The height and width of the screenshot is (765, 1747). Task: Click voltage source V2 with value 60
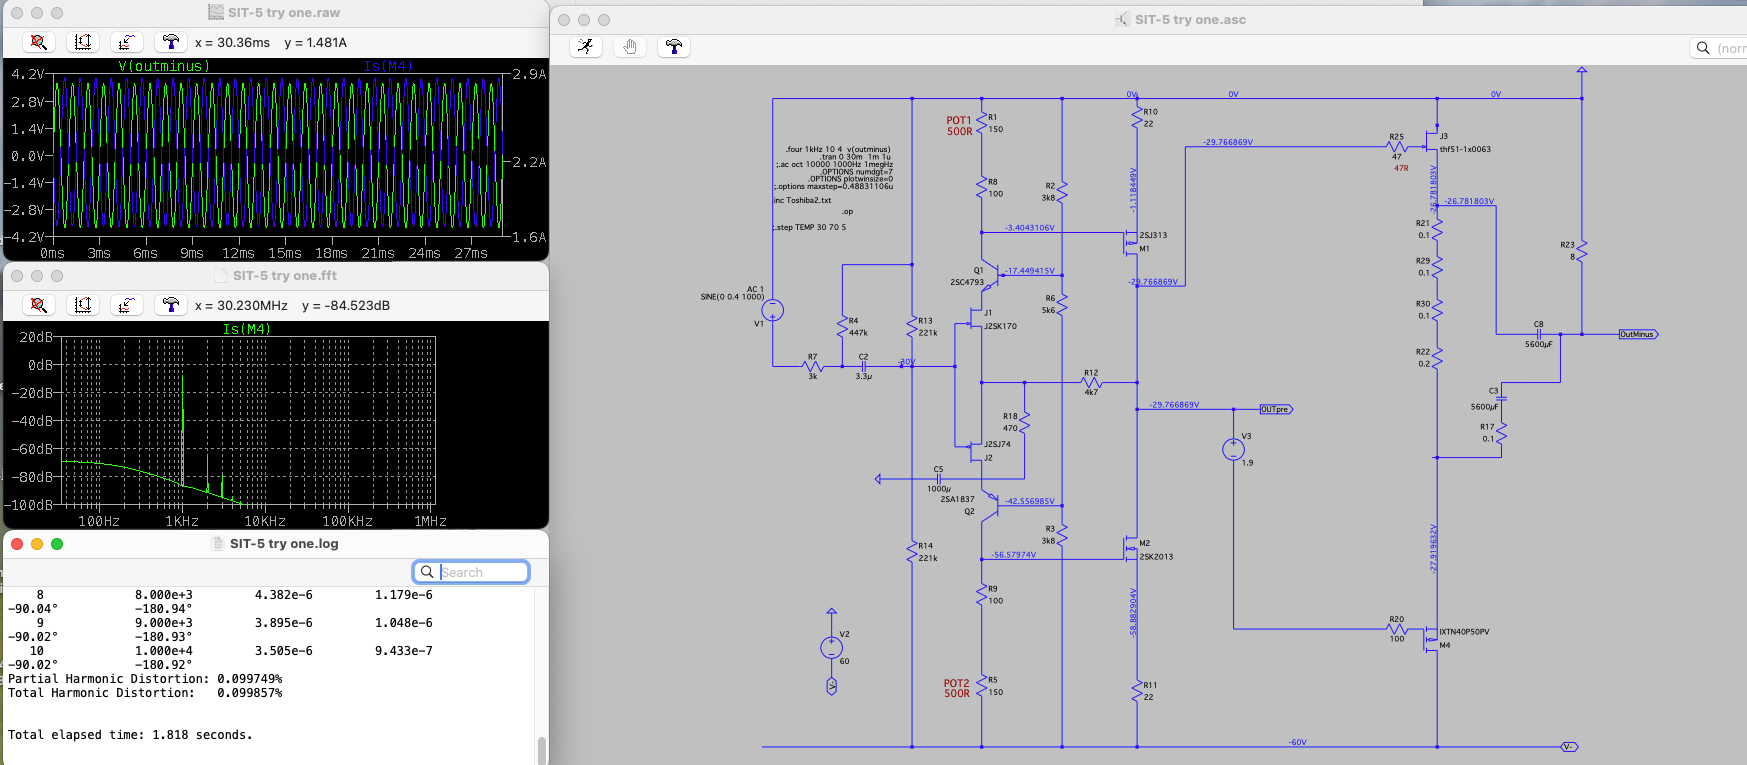click(x=831, y=648)
